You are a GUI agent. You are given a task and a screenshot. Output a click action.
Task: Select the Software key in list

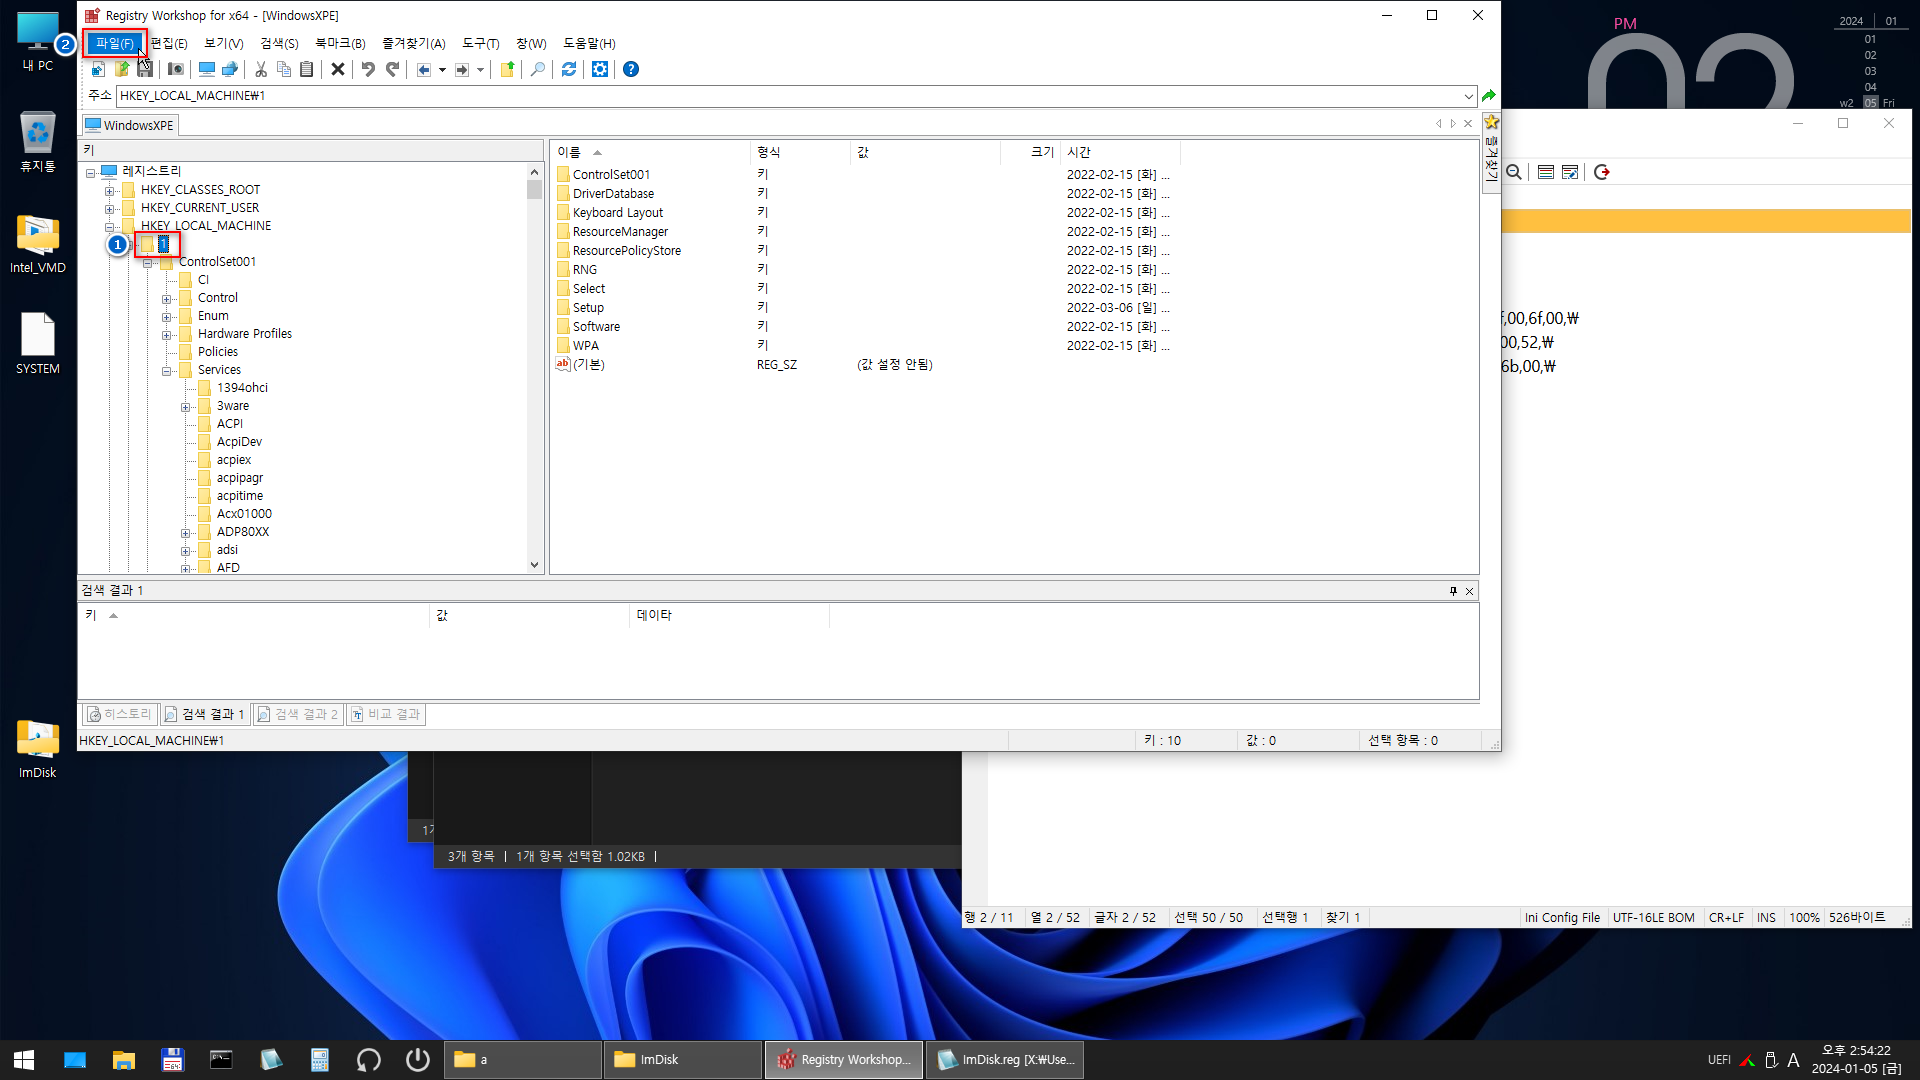(596, 327)
